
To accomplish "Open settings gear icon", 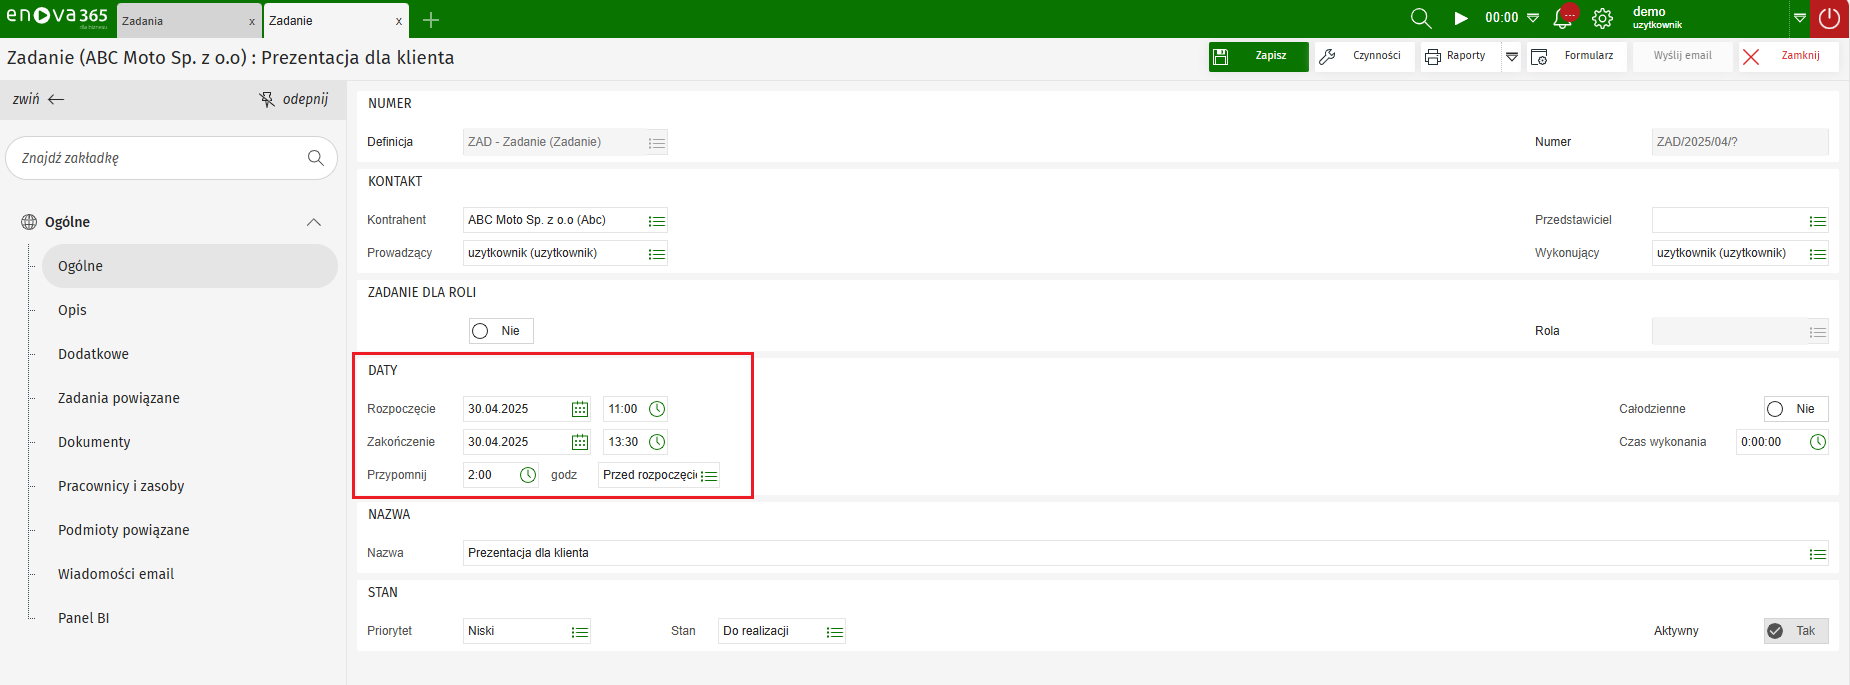I will (x=1602, y=18).
